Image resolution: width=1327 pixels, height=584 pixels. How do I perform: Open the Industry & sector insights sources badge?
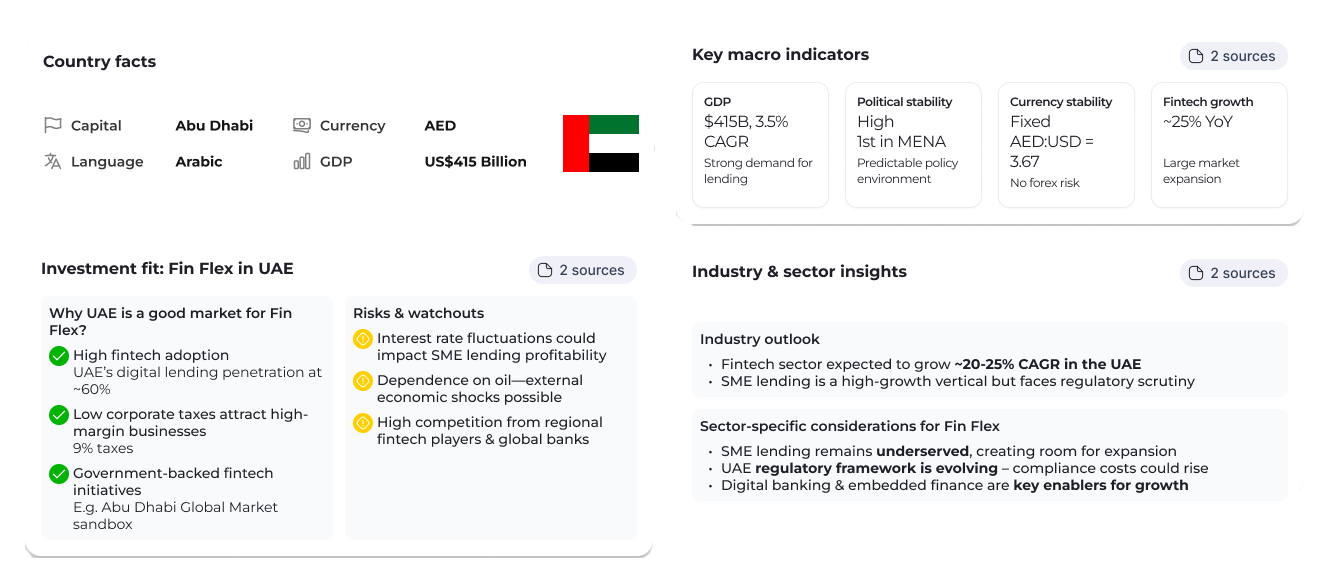(x=1233, y=273)
